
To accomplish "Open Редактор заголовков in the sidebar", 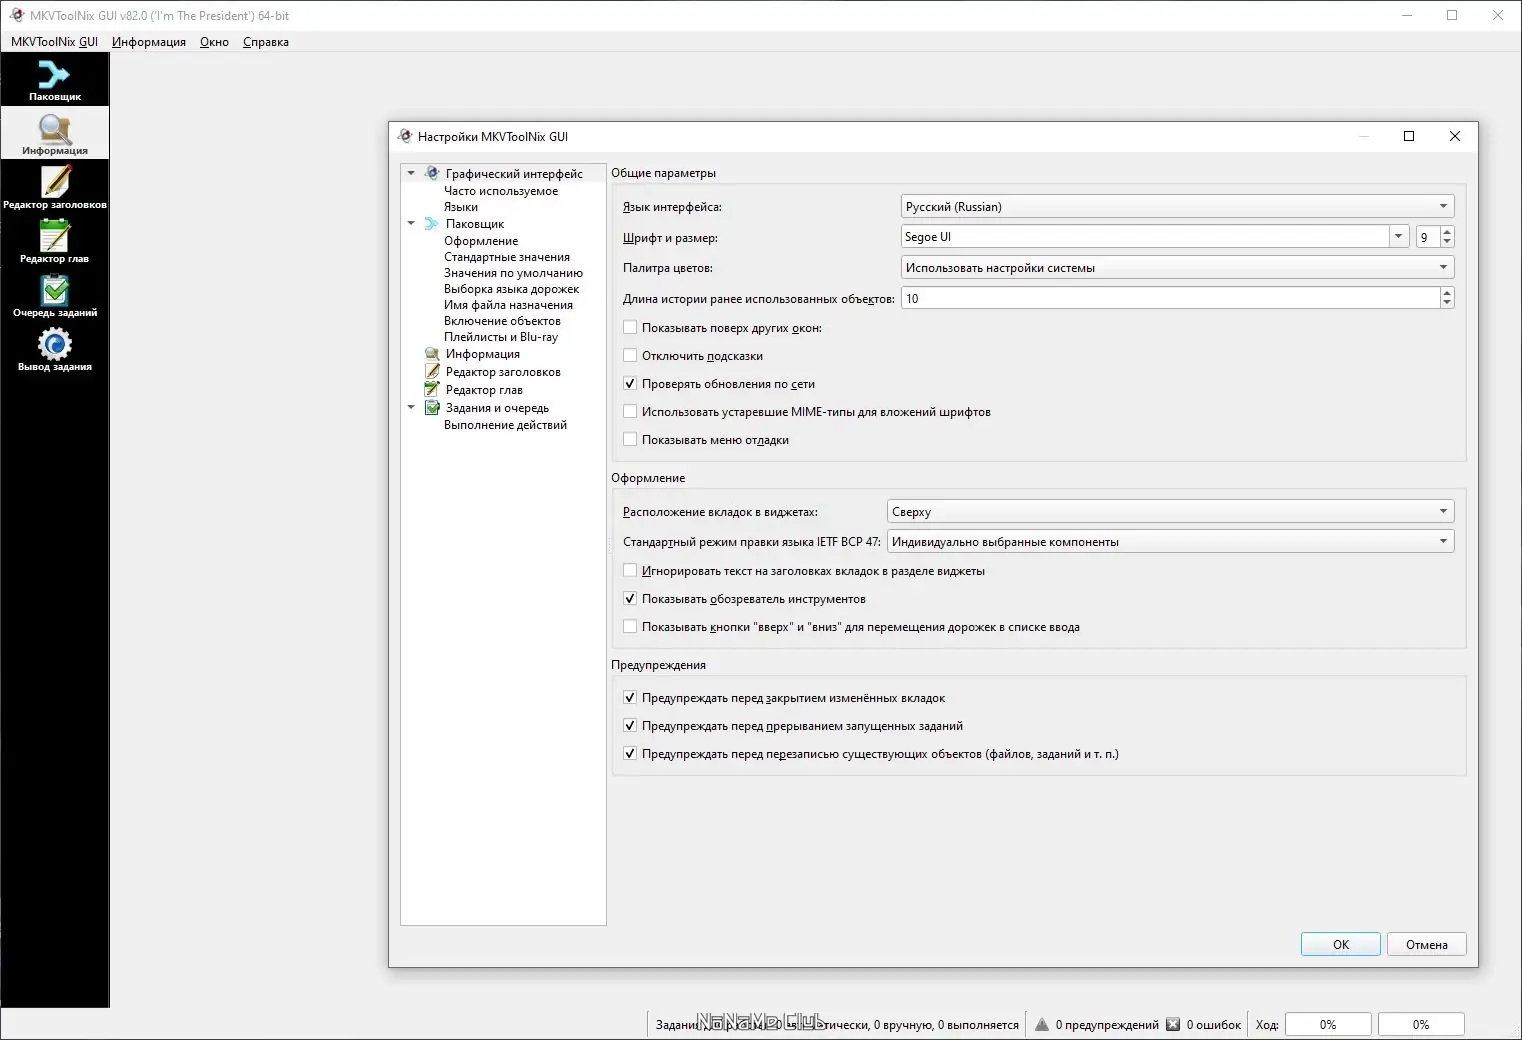I will click(x=55, y=188).
